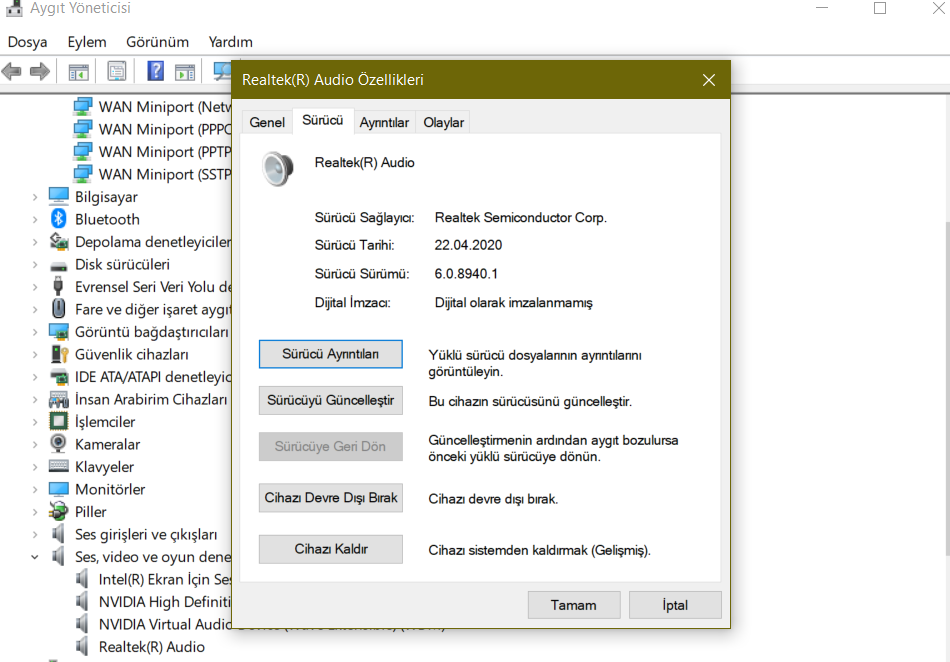Viewport: 950px width, 662px height.
Task: Click the Monitörler display icon
Action: tap(59, 489)
